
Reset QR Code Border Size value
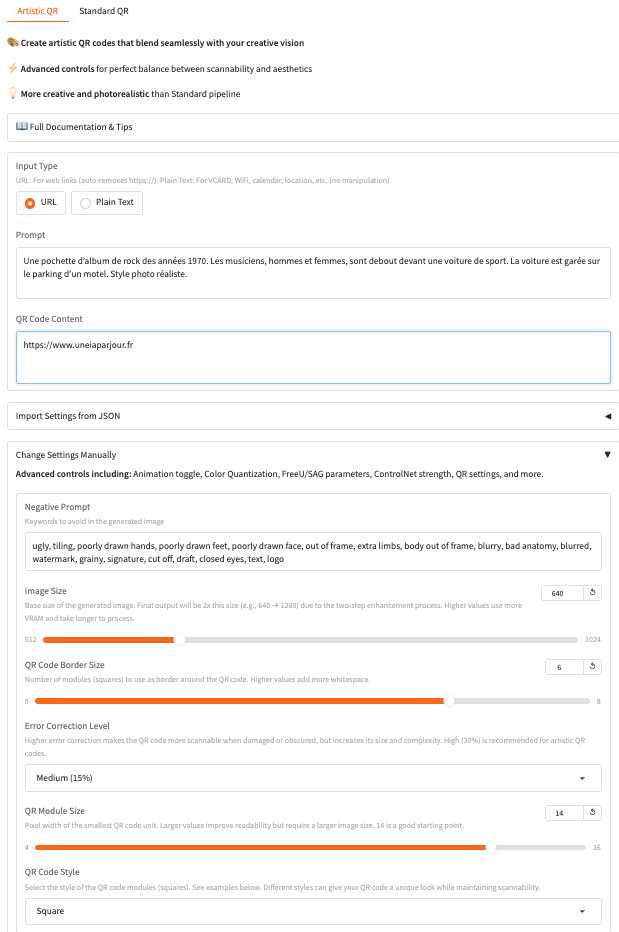coord(593,667)
